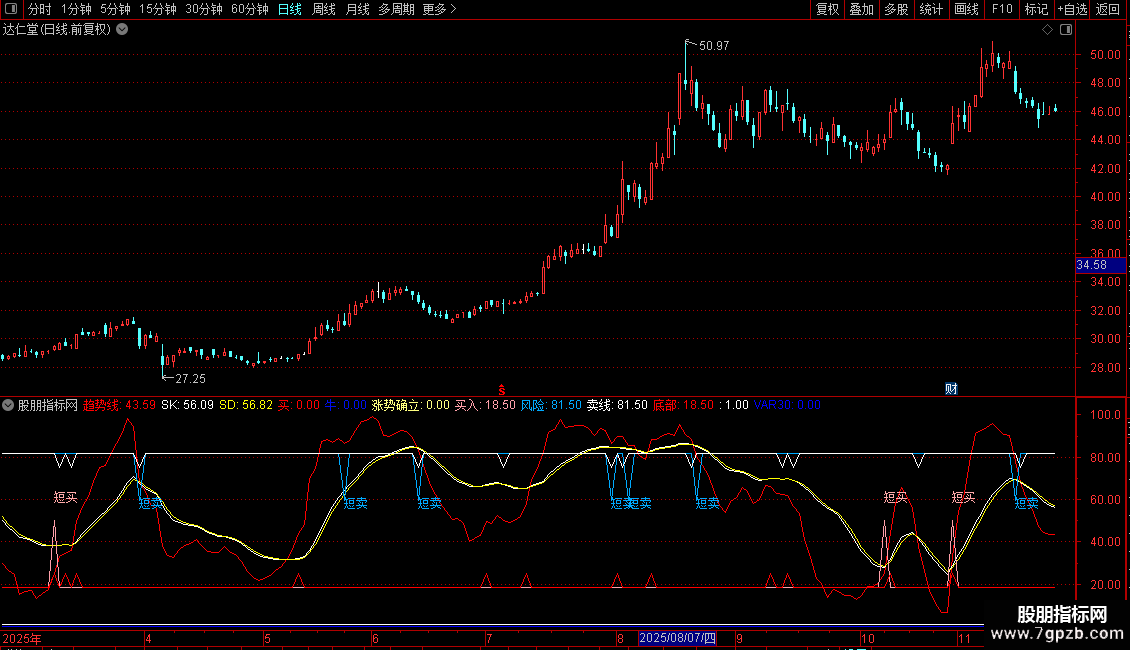The image size is (1130, 650).
Task: Click the 复权 button in toolbar
Action: coord(827,9)
